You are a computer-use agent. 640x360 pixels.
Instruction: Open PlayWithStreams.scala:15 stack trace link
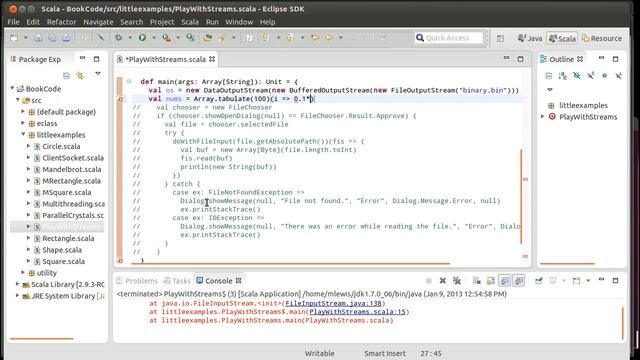coord(358,312)
